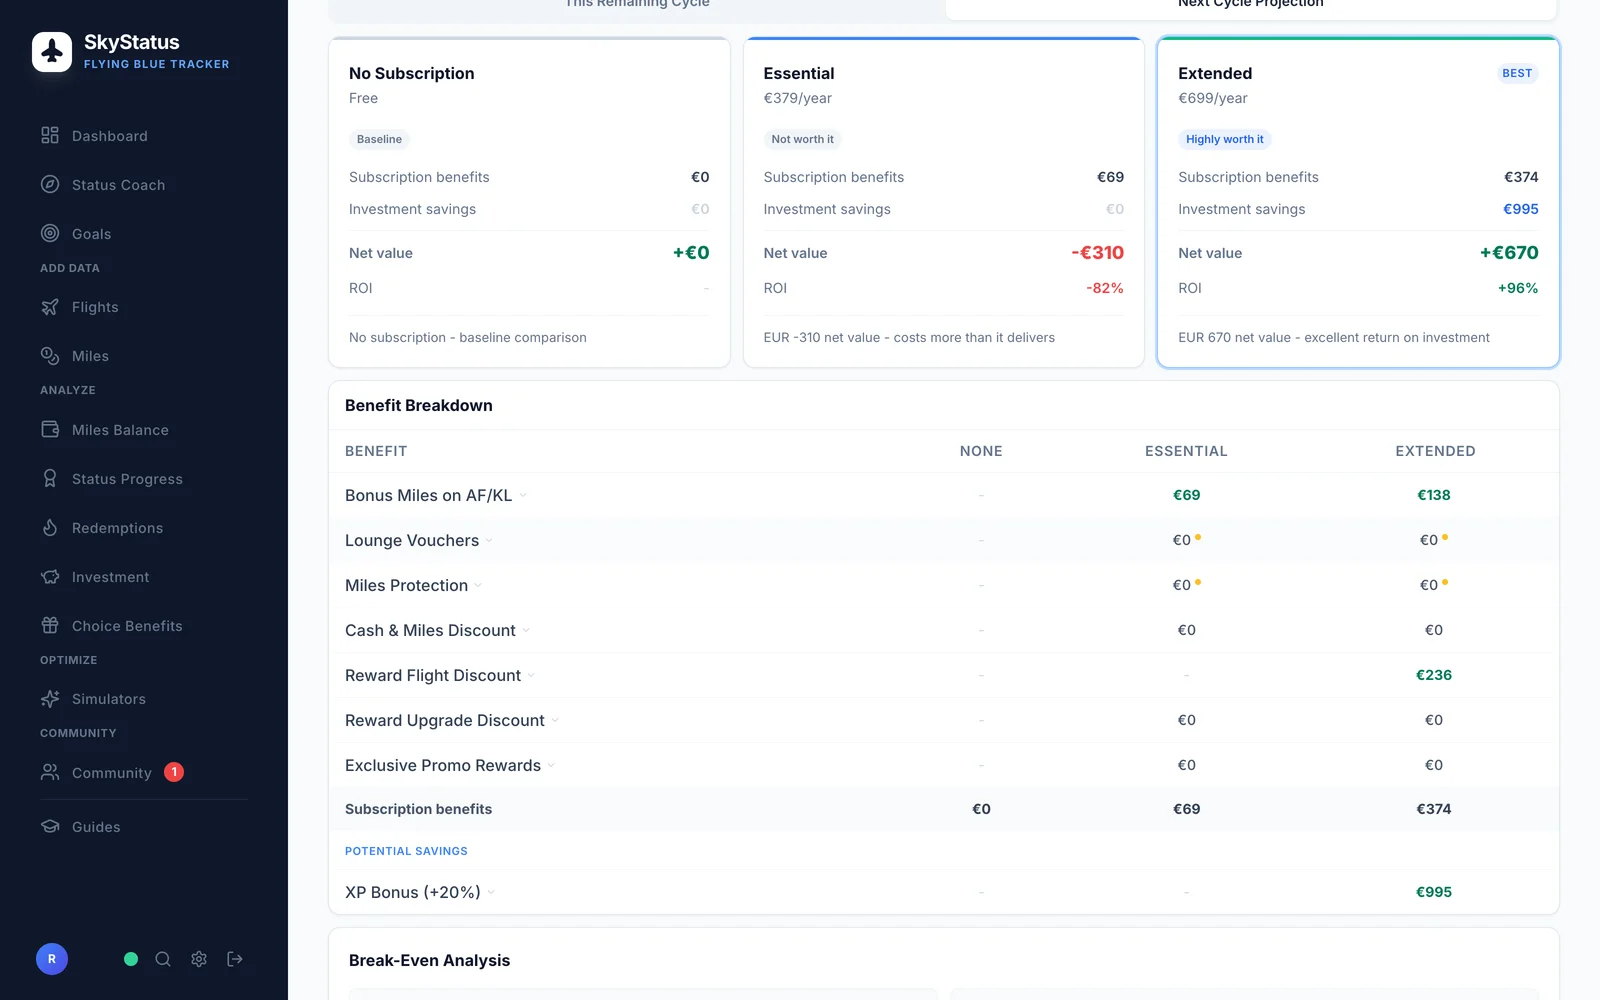
Task: Click the log out icon
Action: click(x=235, y=959)
